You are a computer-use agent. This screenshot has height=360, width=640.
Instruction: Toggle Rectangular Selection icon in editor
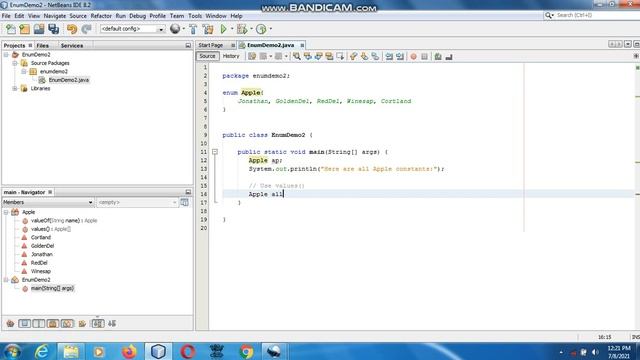tap(340, 56)
